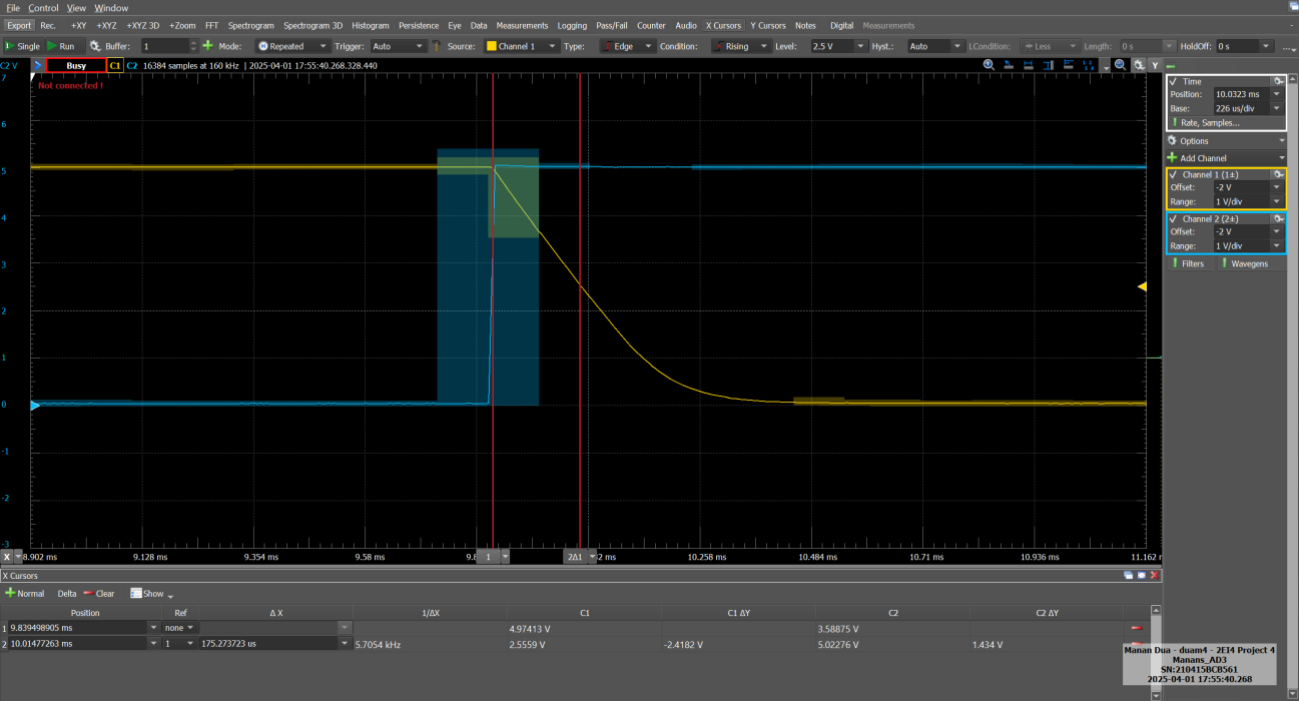Expand the Channel 1 Range dropdown
1299x701 pixels.
pos(1276,201)
